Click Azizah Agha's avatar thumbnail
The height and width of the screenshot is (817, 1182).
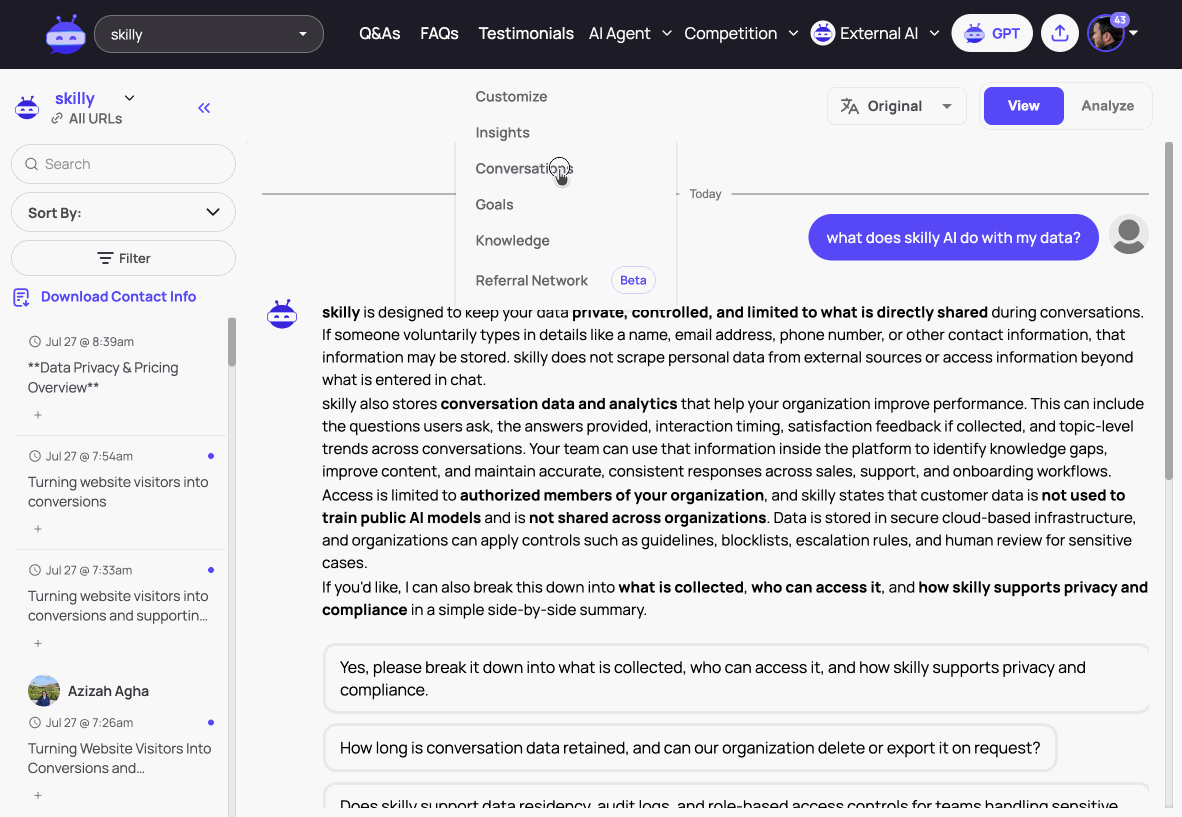point(44,690)
